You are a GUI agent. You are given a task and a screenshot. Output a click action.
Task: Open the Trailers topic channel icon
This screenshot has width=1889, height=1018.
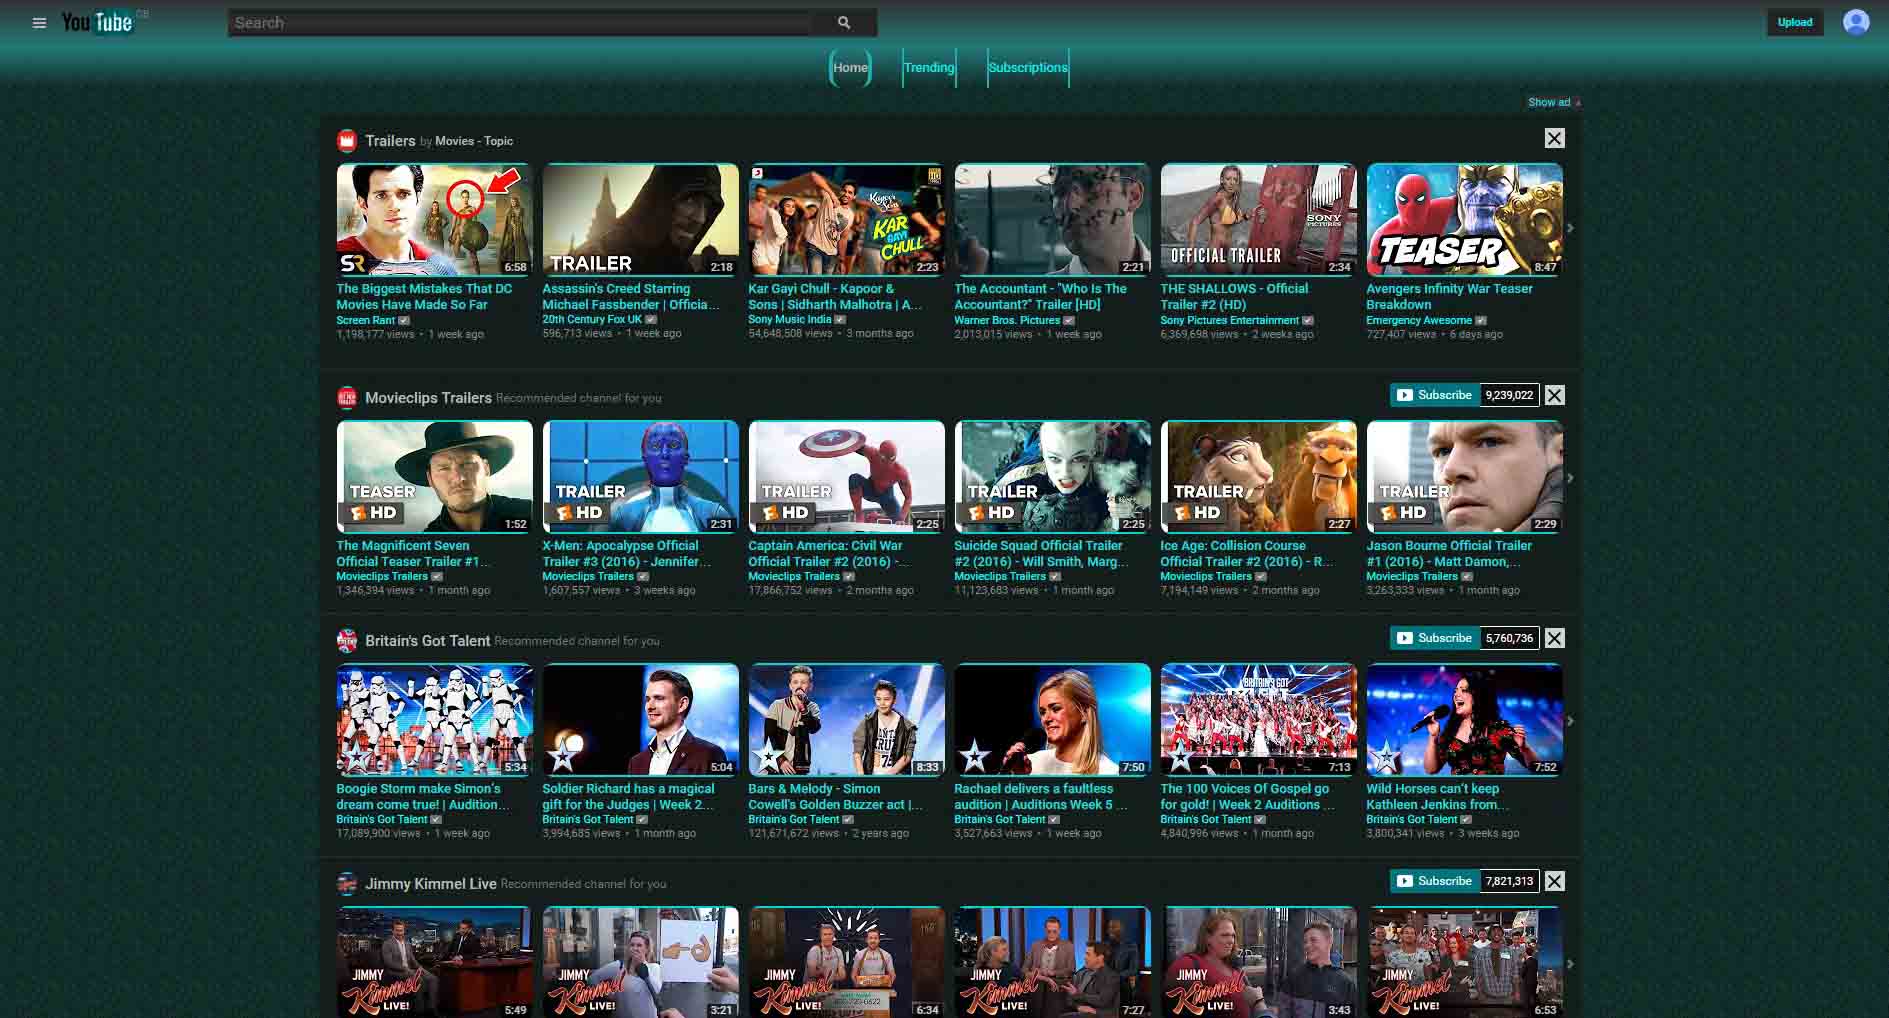tap(347, 140)
